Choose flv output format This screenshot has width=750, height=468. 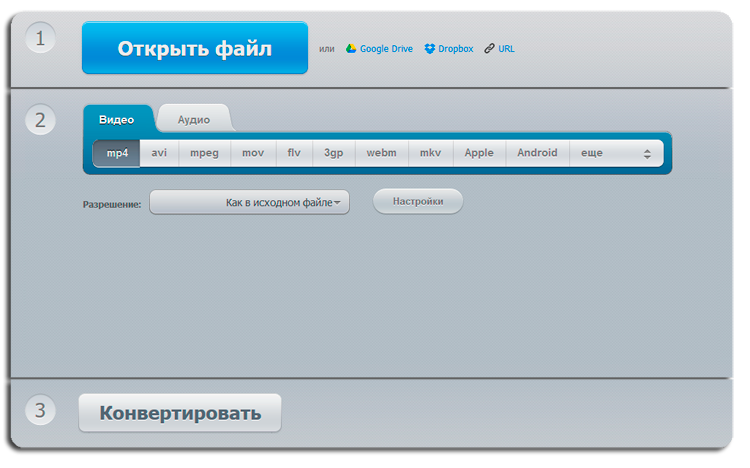pyautogui.click(x=294, y=153)
